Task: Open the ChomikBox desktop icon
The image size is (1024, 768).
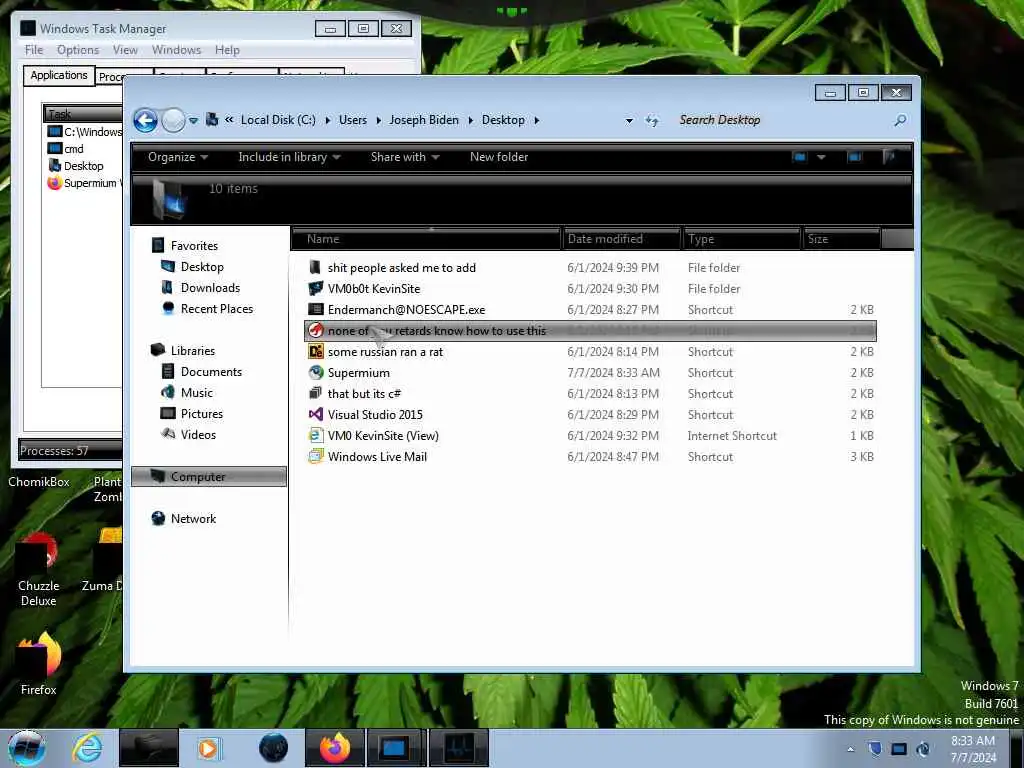Action: 39,482
